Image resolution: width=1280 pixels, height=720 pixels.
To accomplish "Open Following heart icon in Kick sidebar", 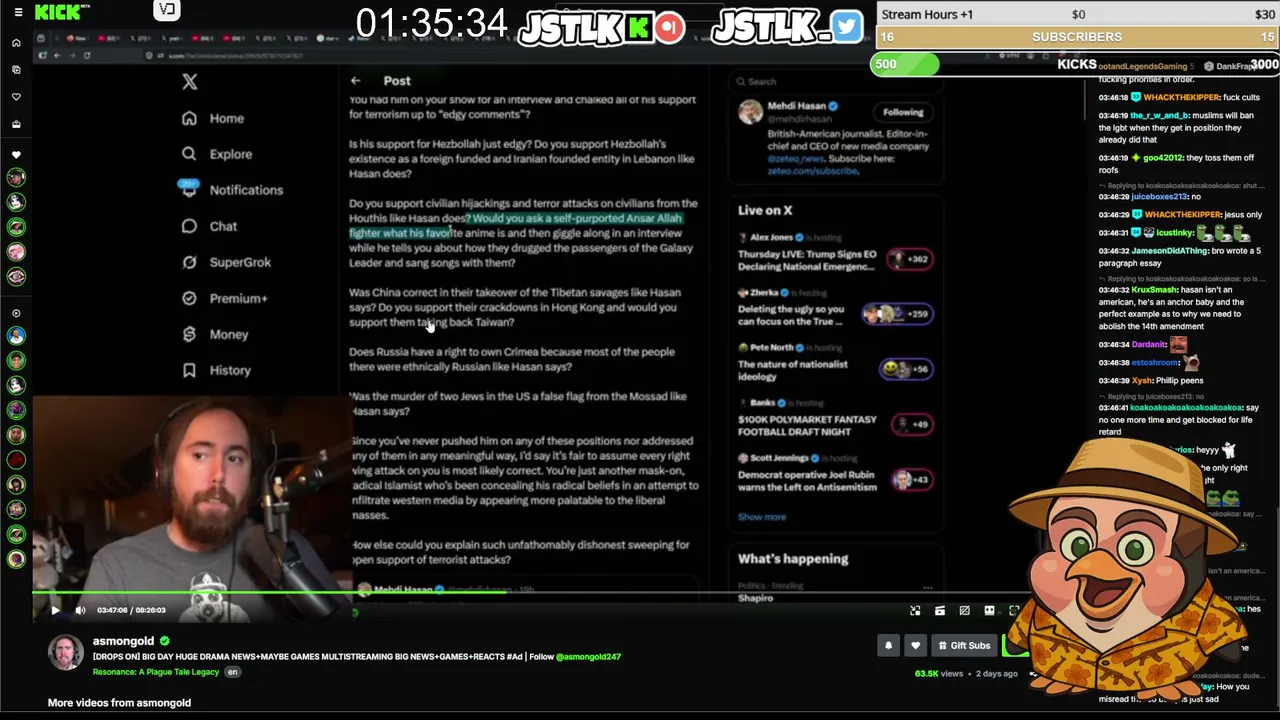I will click(16, 97).
